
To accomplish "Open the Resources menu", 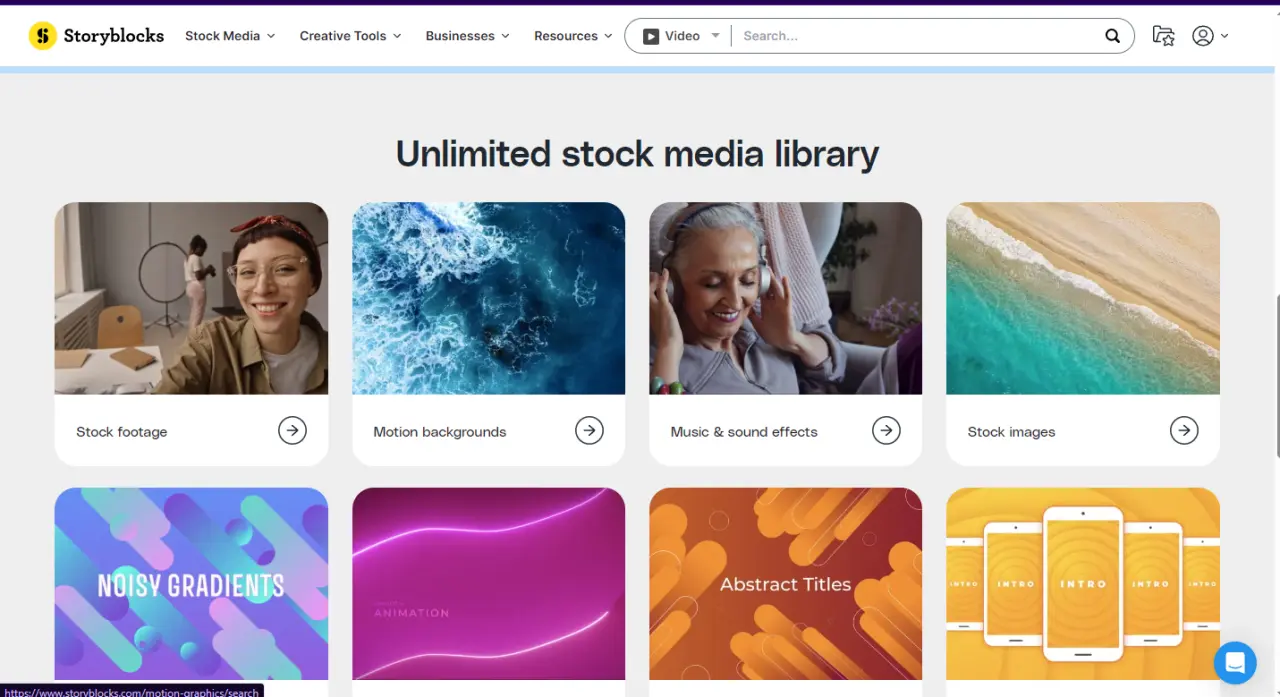I will [573, 36].
